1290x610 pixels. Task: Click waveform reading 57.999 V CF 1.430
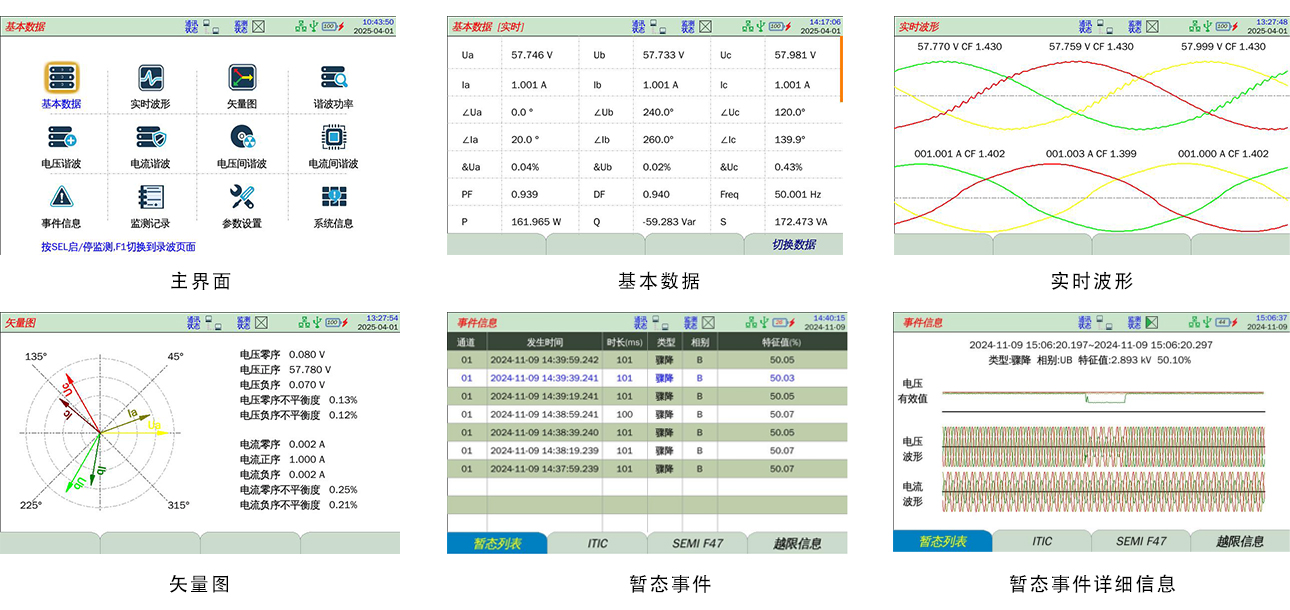click(1223, 46)
